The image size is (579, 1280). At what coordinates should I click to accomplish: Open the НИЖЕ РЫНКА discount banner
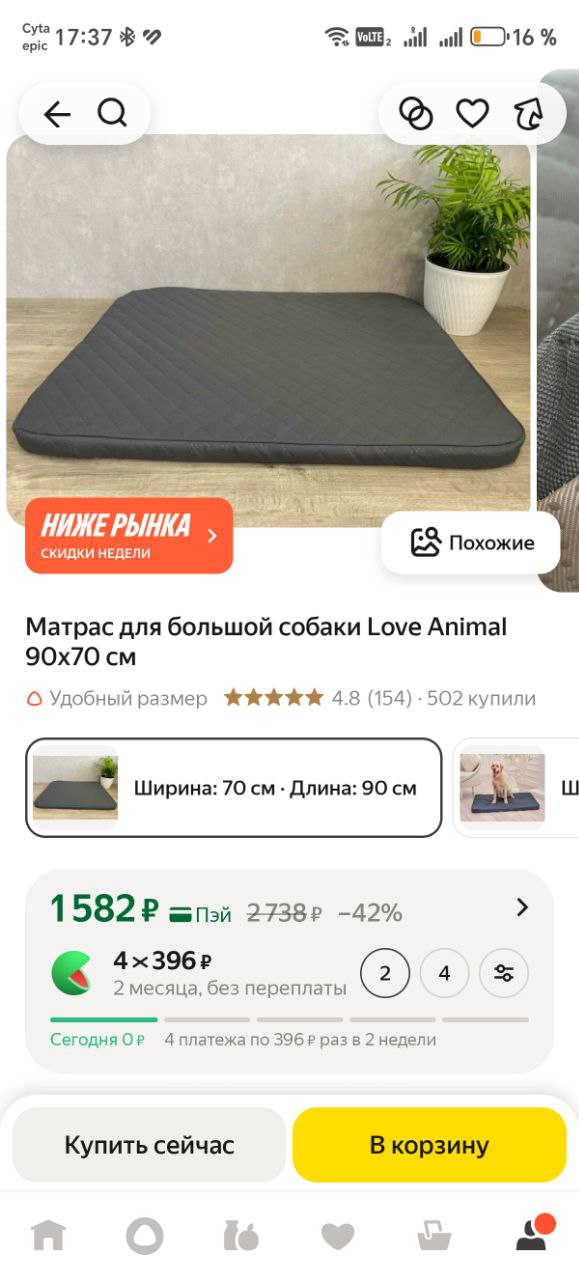[129, 536]
